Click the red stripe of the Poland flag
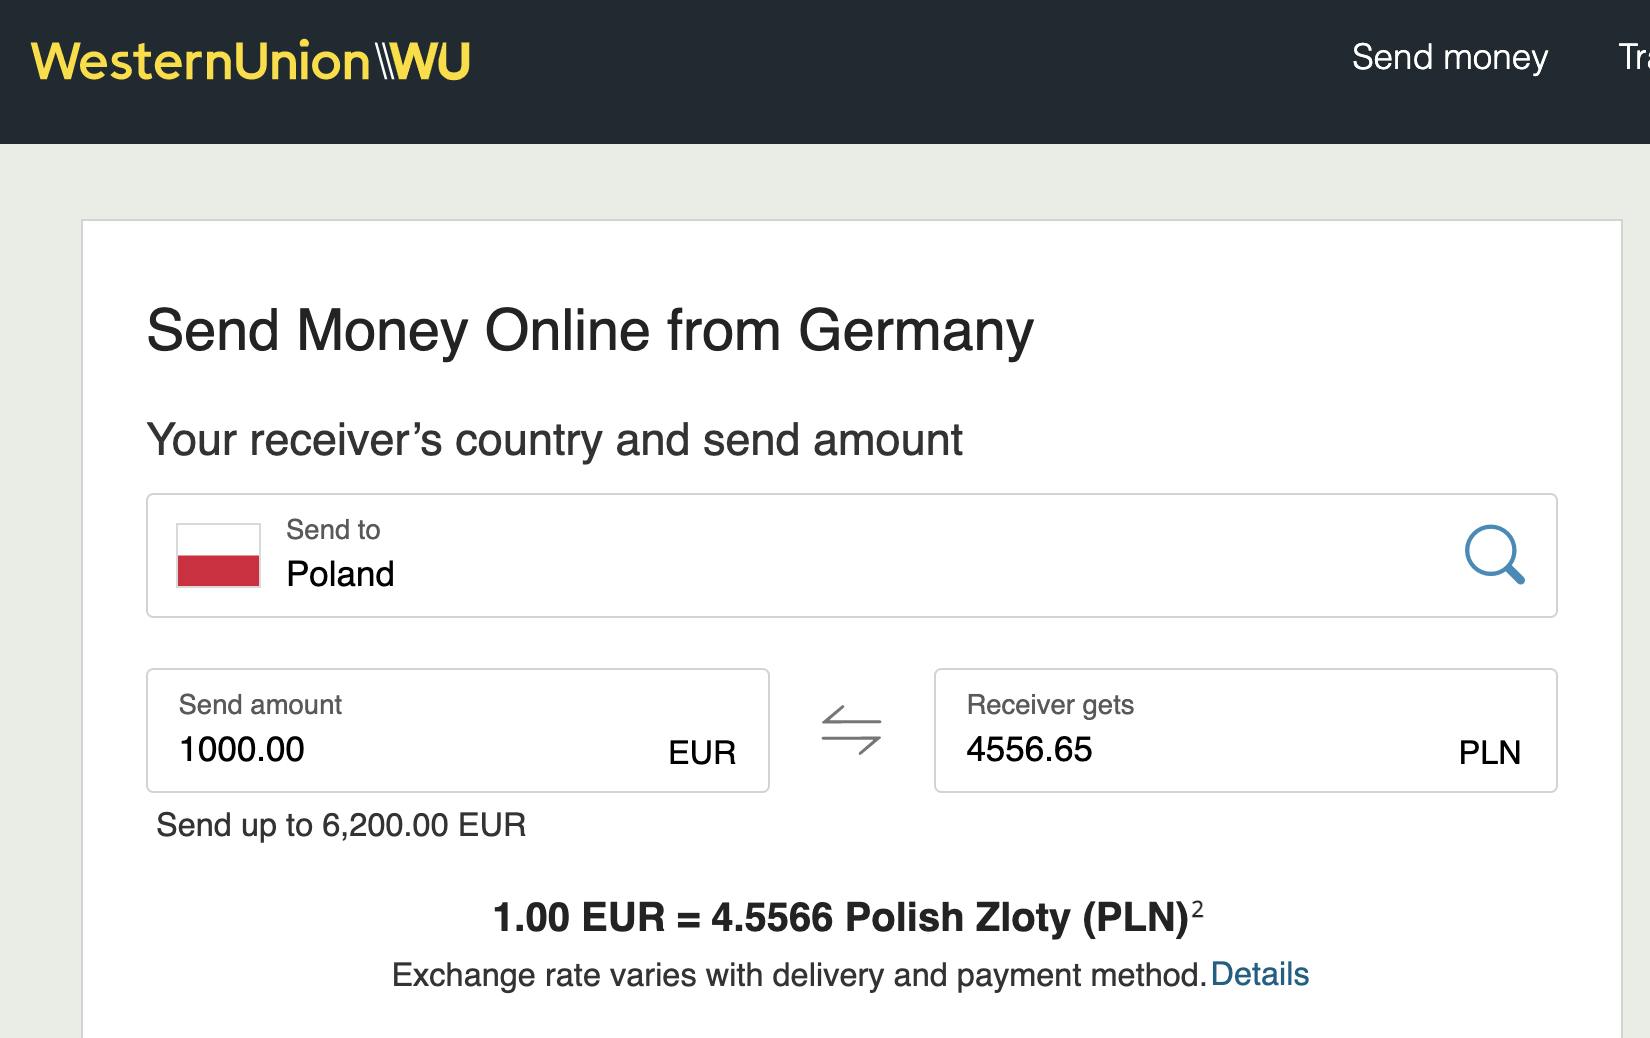Screen dimensions: 1650x1038 (218, 570)
